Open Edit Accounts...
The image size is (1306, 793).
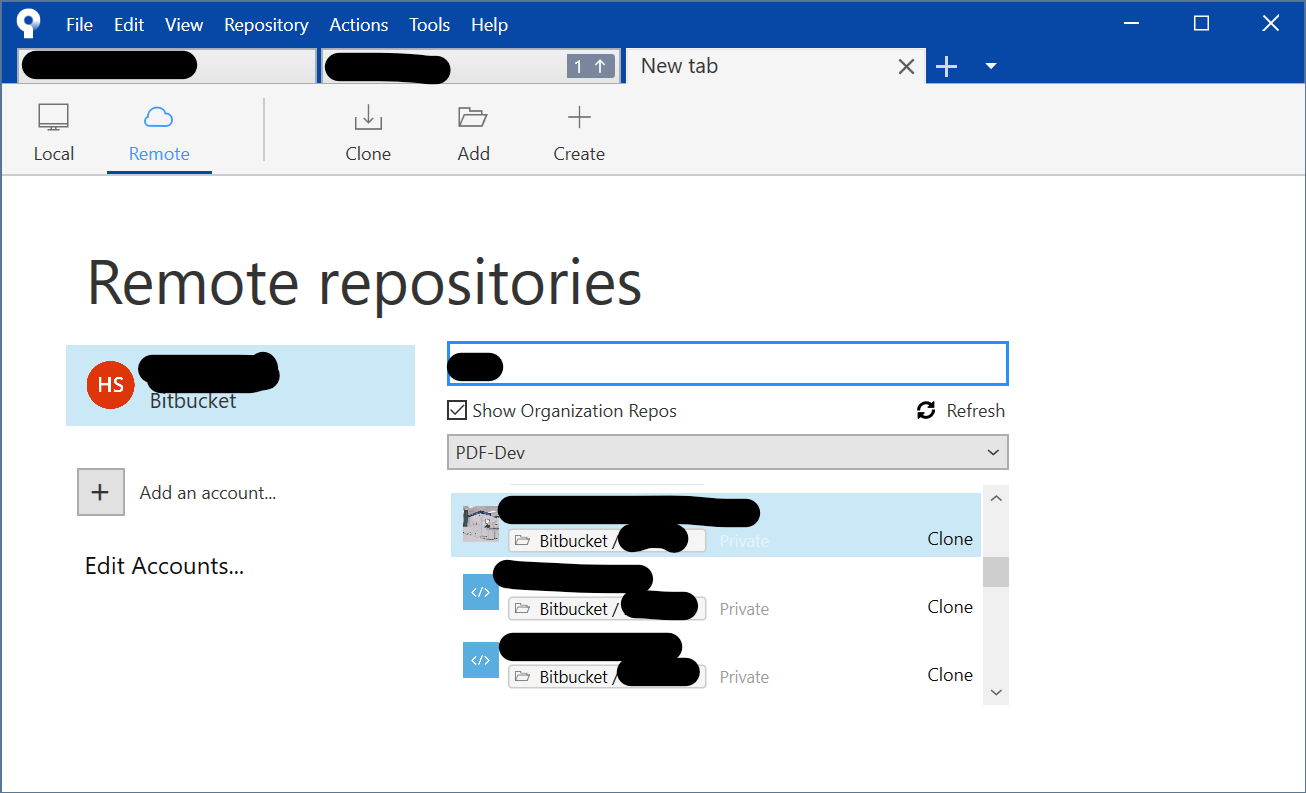(164, 566)
